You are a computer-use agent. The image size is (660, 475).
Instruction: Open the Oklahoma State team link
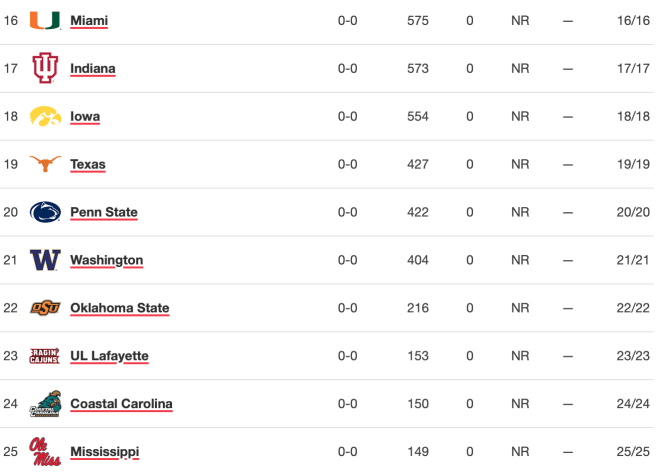click(120, 308)
